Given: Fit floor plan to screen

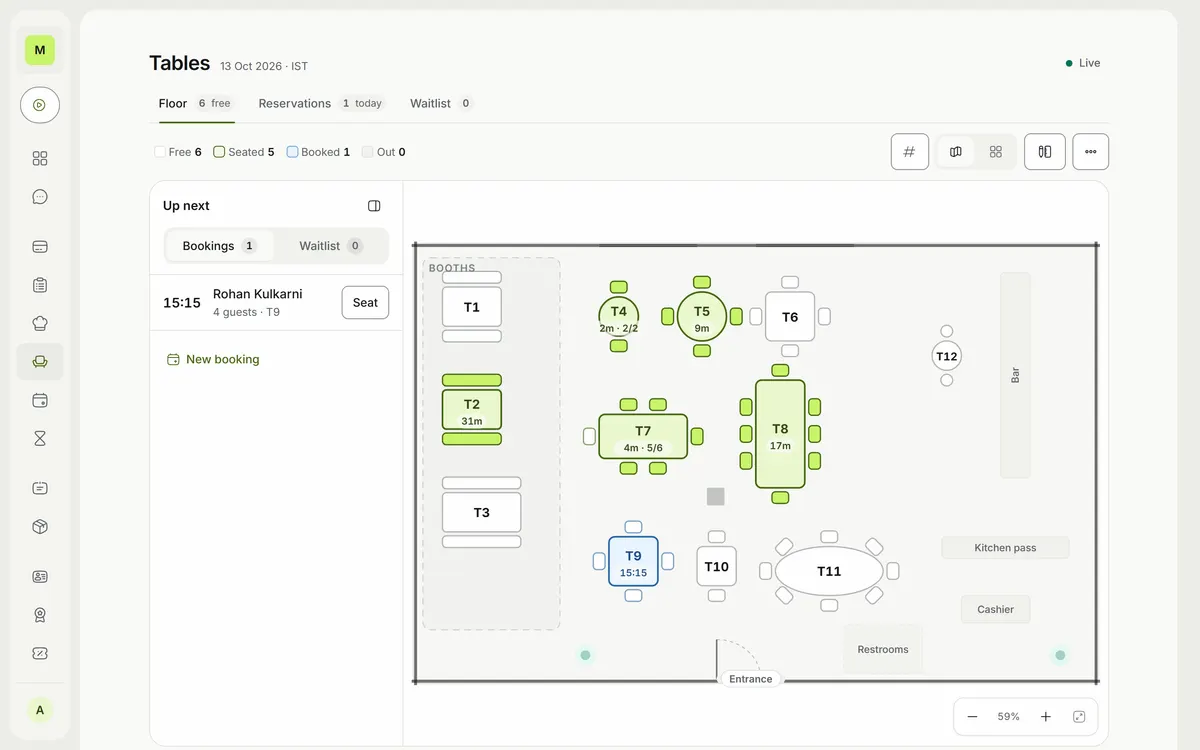Looking at the screenshot, I should click(1079, 717).
